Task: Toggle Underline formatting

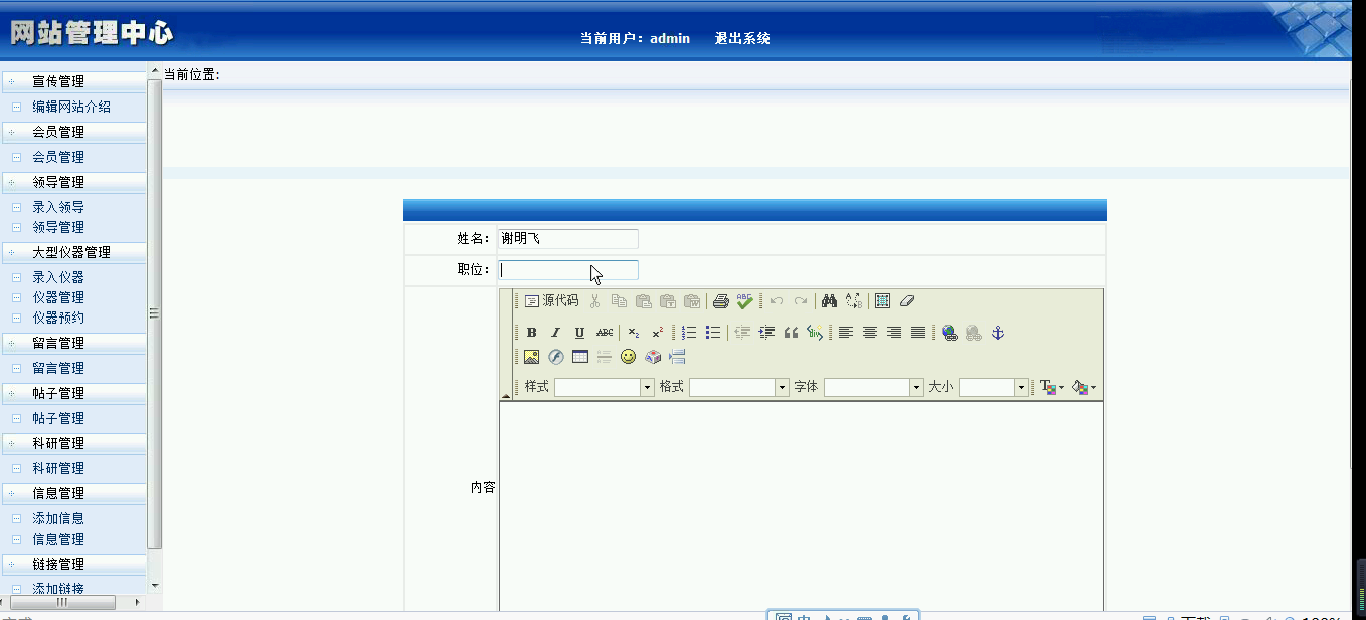Action: pyautogui.click(x=579, y=333)
